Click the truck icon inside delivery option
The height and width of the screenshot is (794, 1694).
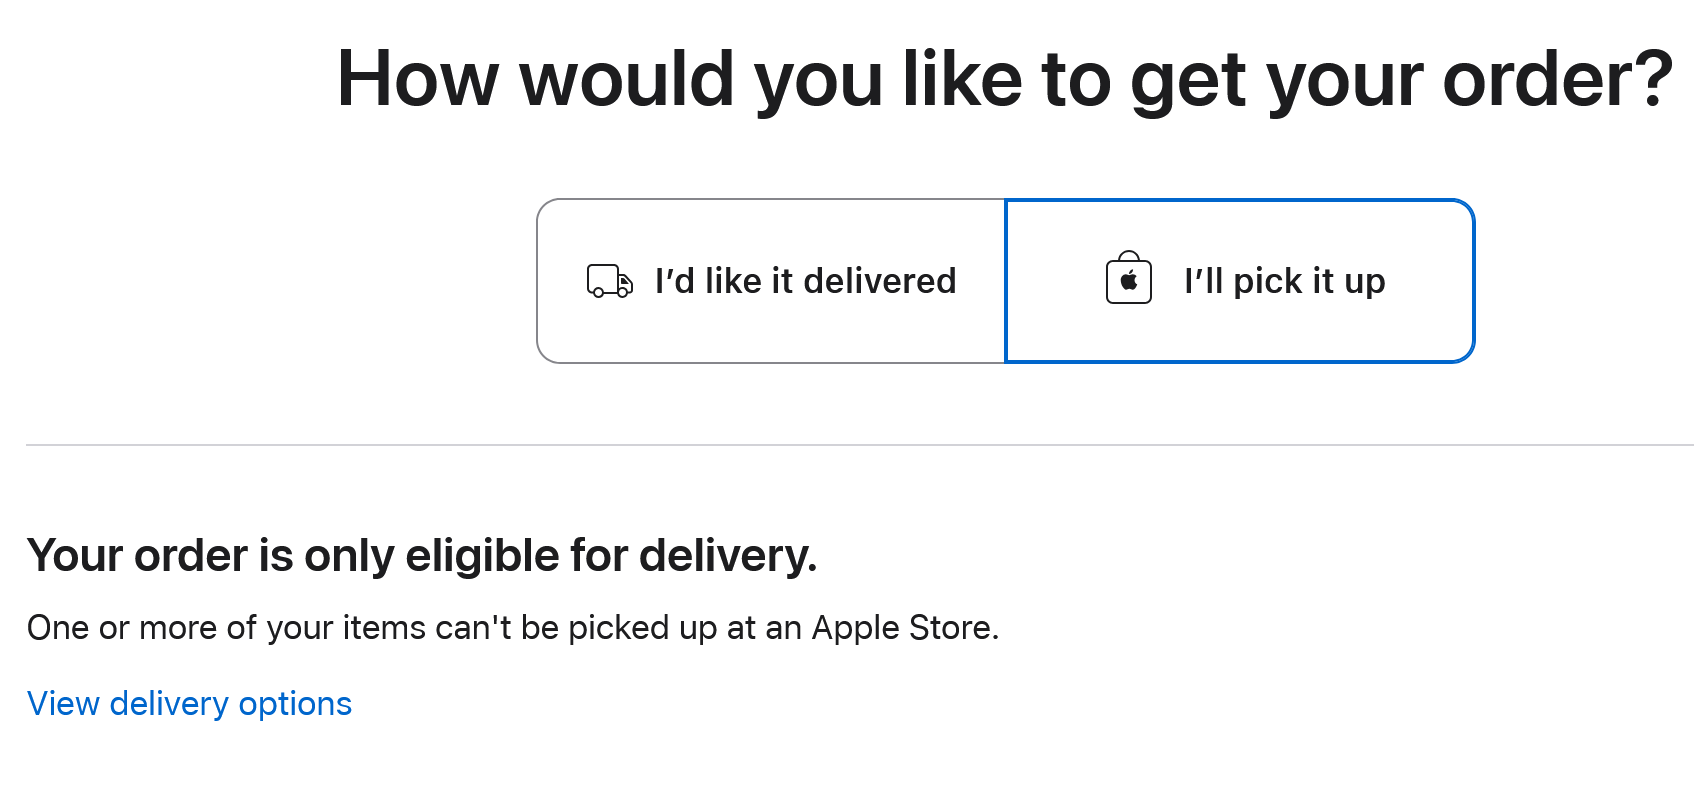(609, 281)
